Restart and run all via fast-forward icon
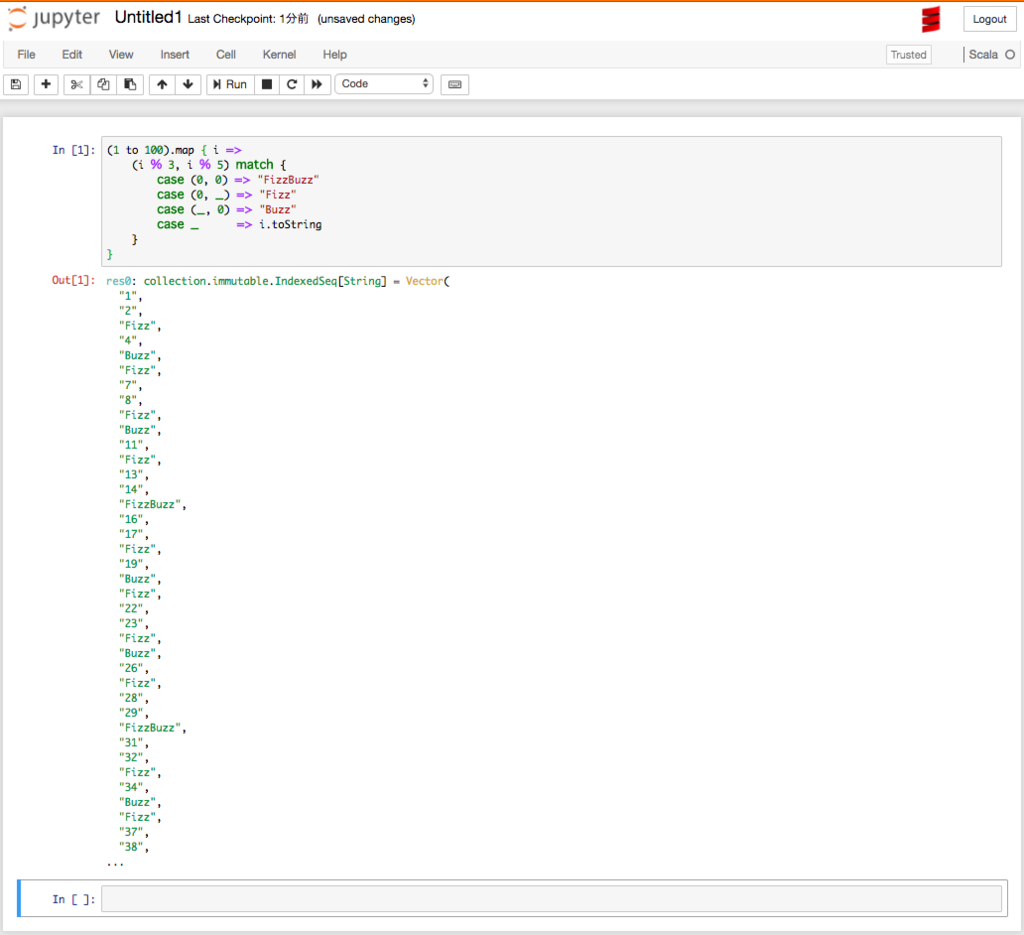Screen dimensions: 1024x935 click(316, 84)
